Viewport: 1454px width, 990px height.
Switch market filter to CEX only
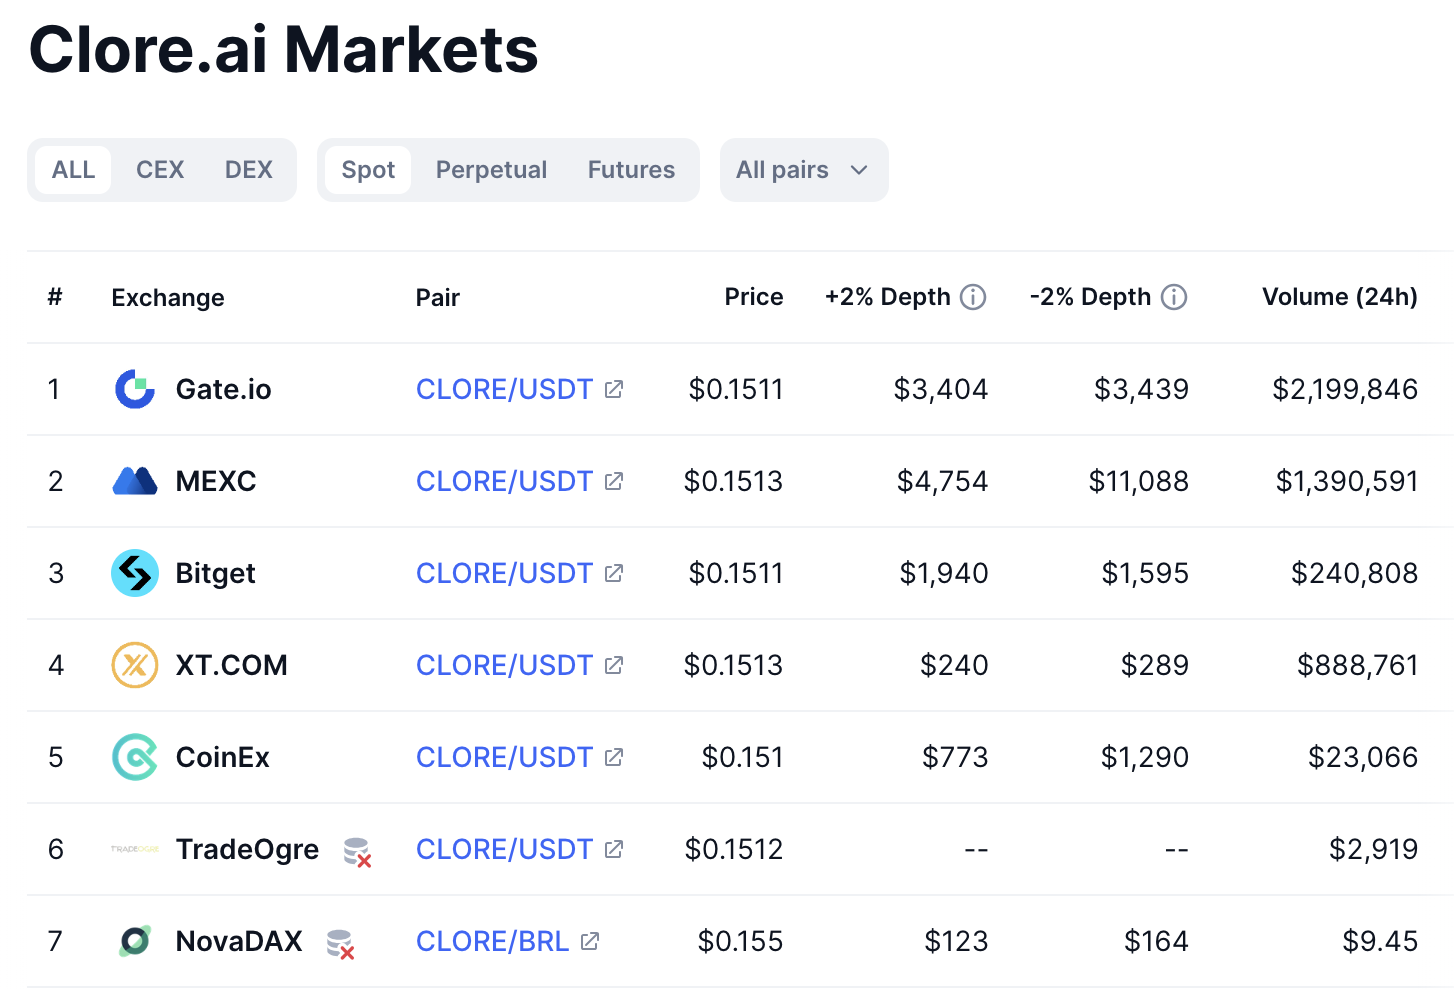click(159, 170)
